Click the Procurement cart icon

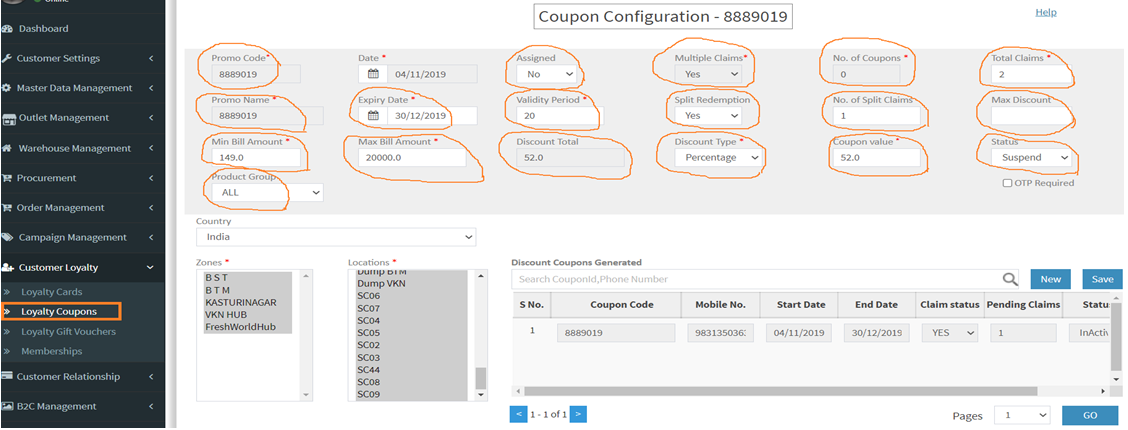coord(6,178)
